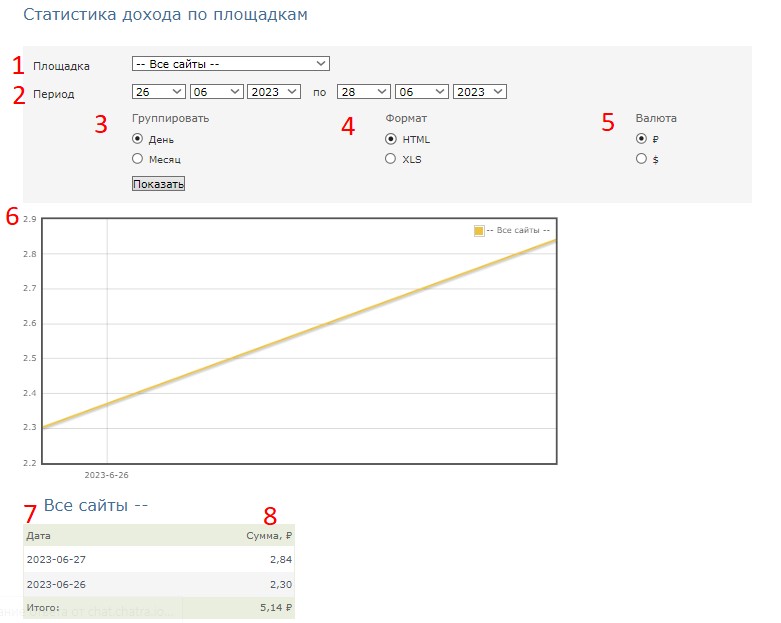Click the Валюта section label
This screenshot has width=781, height=623.
click(656, 119)
